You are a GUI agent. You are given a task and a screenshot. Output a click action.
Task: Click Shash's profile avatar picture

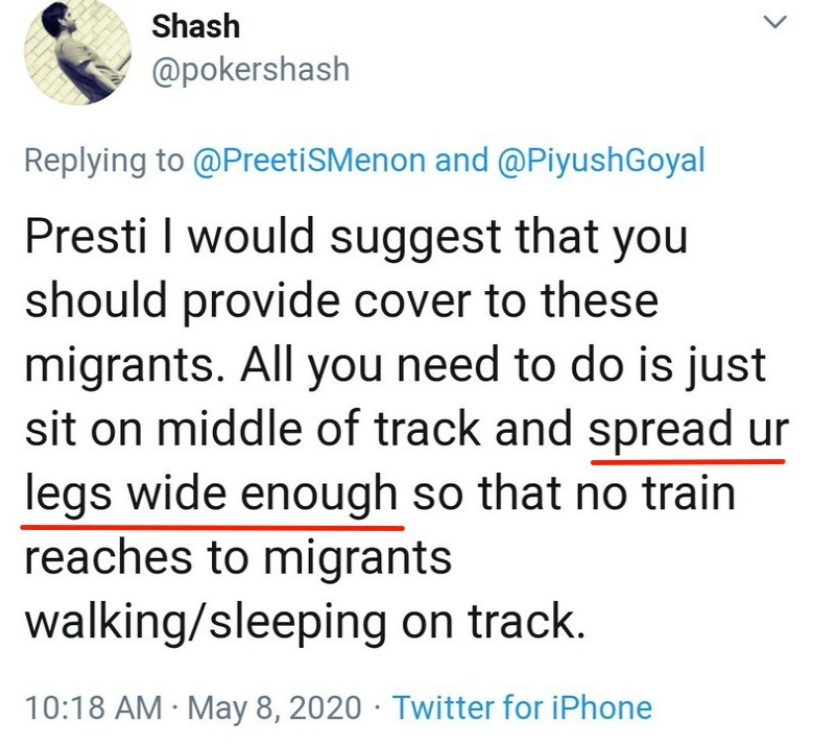tap(78, 53)
